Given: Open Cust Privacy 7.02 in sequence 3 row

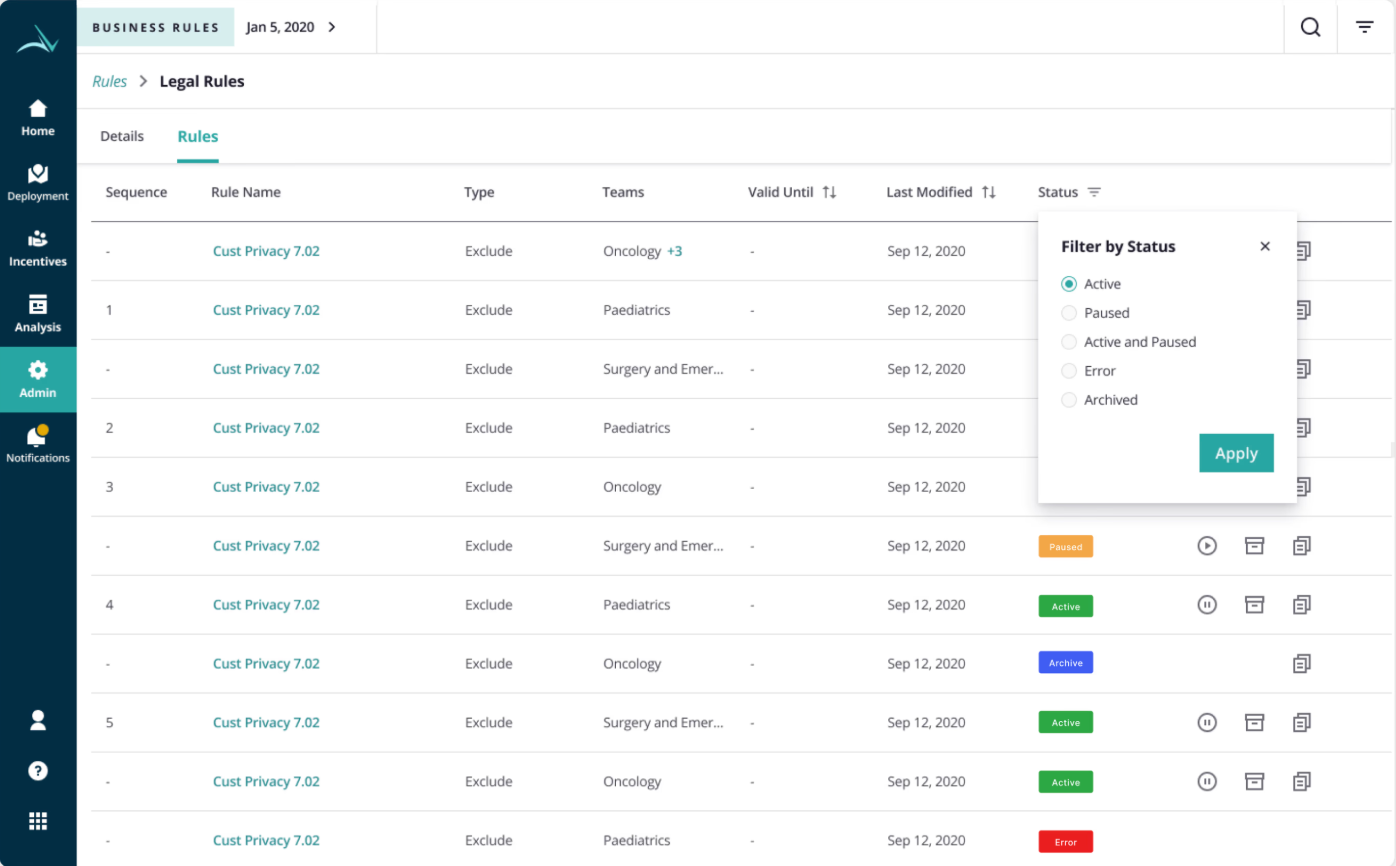Looking at the screenshot, I should pyautogui.click(x=266, y=487).
